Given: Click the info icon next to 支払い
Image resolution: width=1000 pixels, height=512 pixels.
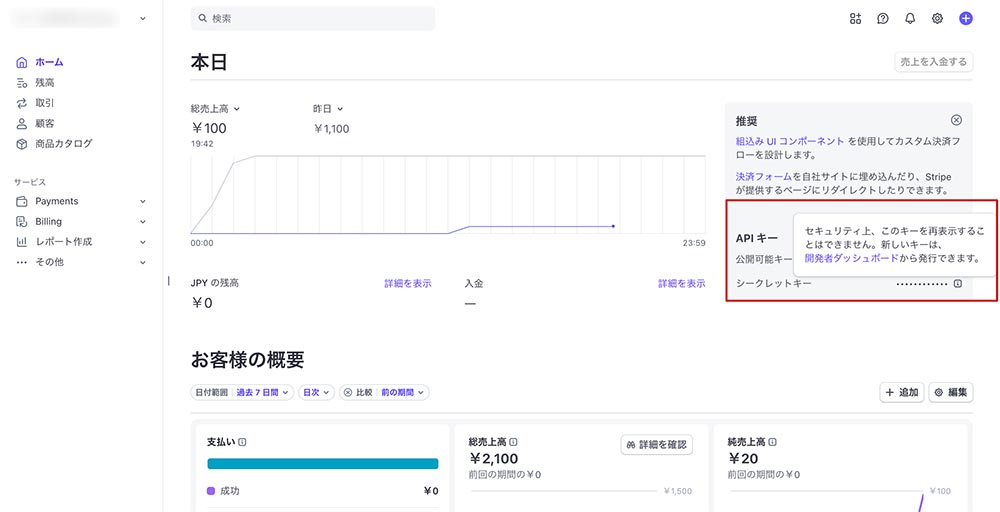Looking at the screenshot, I should [243, 442].
